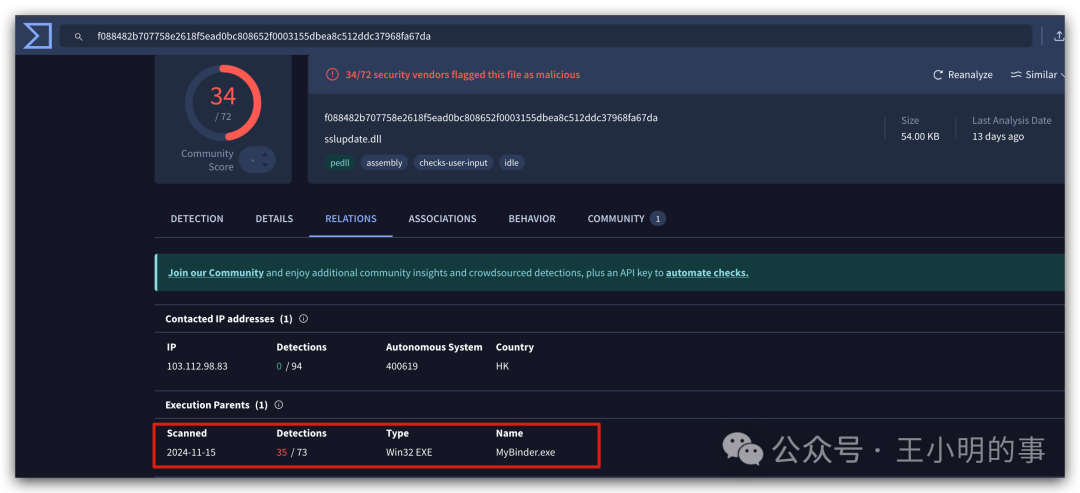Open the BEHAVIOR tab
Image resolution: width=1080 pixels, height=493 pixels.
coord(532,218)
